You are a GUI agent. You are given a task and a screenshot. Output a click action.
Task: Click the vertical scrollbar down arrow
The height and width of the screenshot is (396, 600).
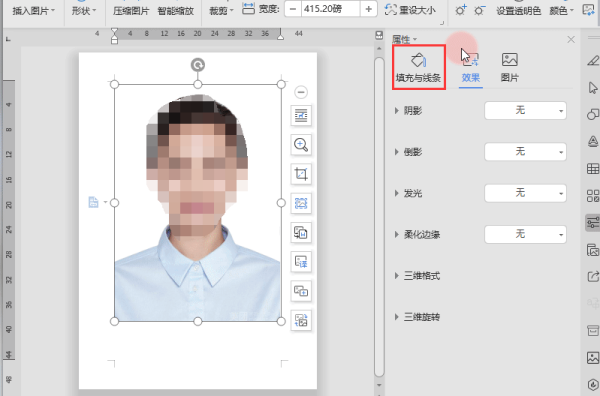pos(379,385)
